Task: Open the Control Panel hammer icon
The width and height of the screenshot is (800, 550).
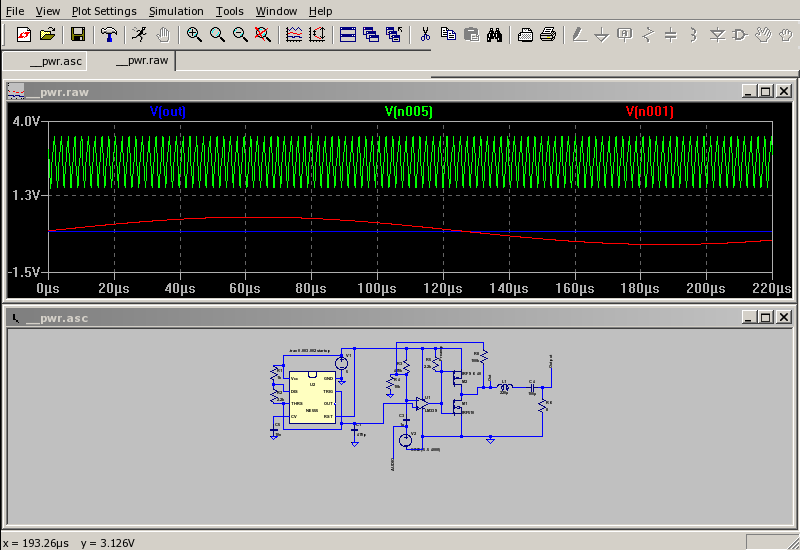Action: [x=108, y=35]
